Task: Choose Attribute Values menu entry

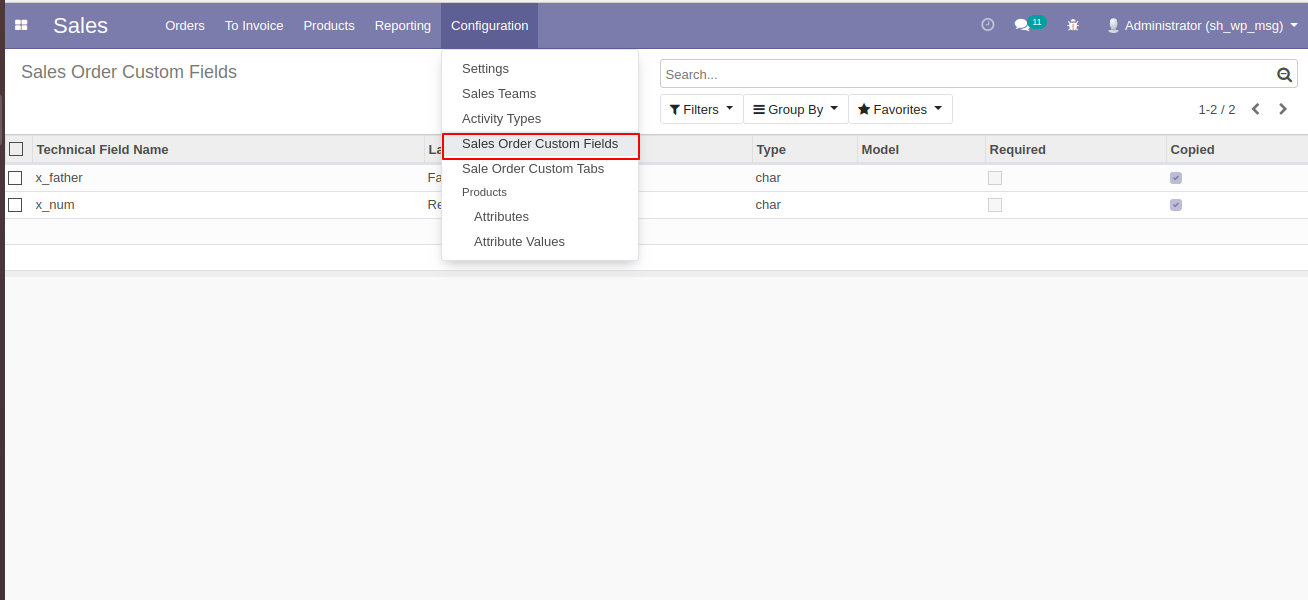Action: tap(540, 241)
